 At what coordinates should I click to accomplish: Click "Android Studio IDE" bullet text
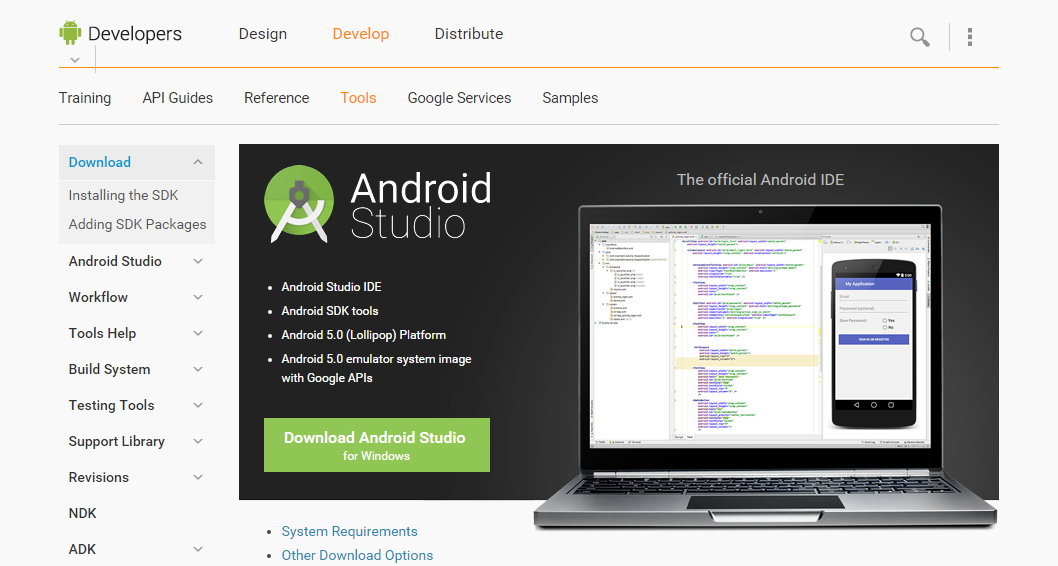[331, 287]
